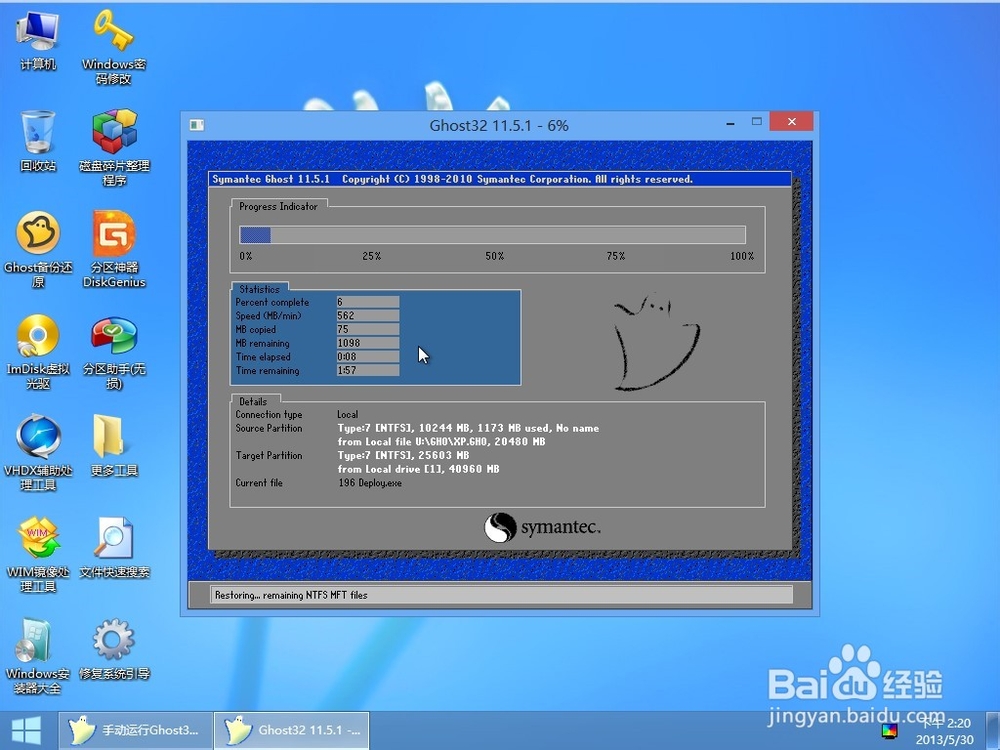Minimize the Ghost32 window

click(x=730, y=122)
